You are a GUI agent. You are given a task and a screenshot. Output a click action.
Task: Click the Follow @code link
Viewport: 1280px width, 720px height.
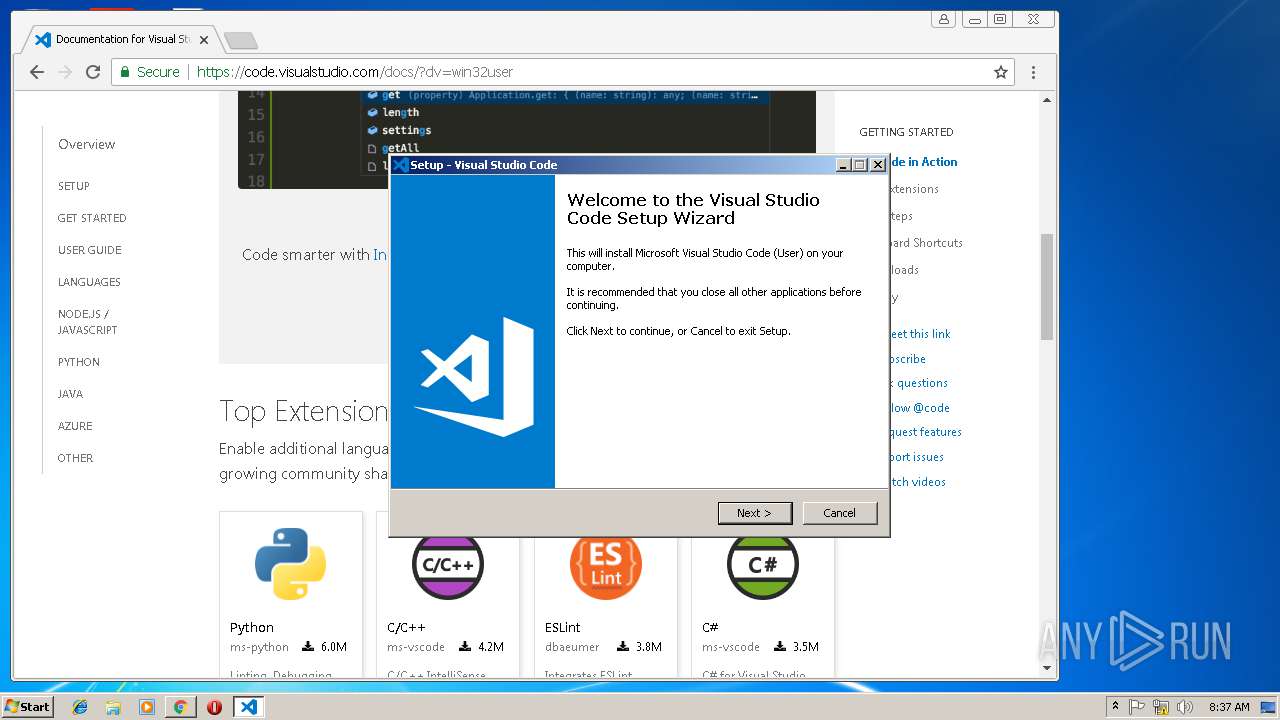tap(920, 408)
